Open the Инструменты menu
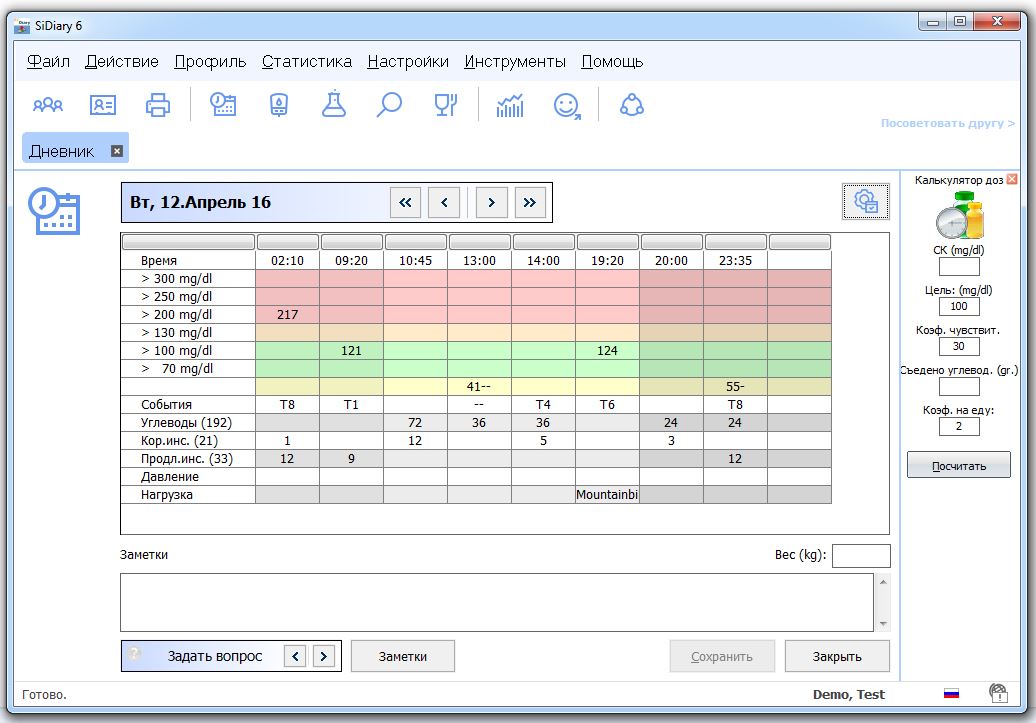 click(x=514, y=61)
